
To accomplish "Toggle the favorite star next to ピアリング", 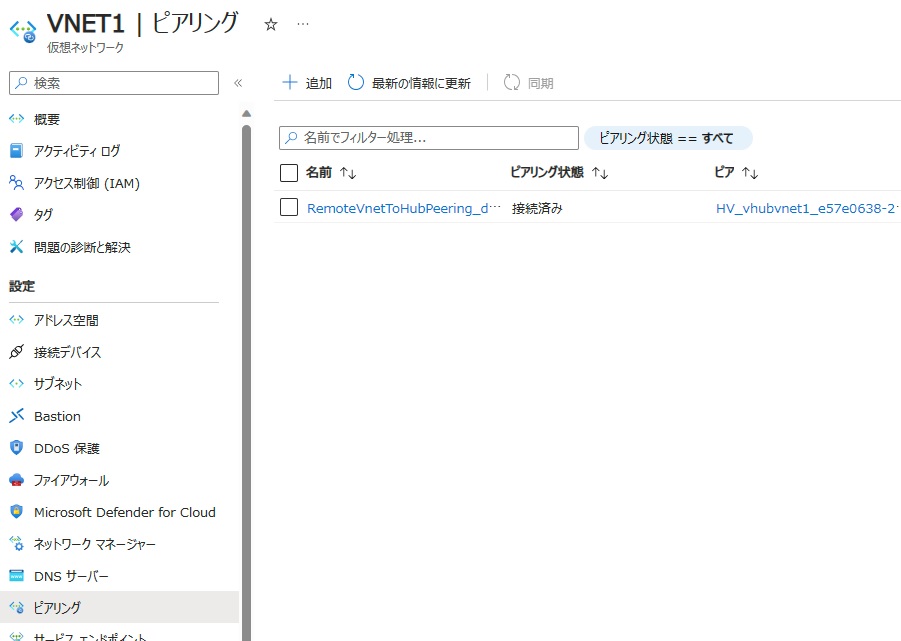I will (270, 23).
